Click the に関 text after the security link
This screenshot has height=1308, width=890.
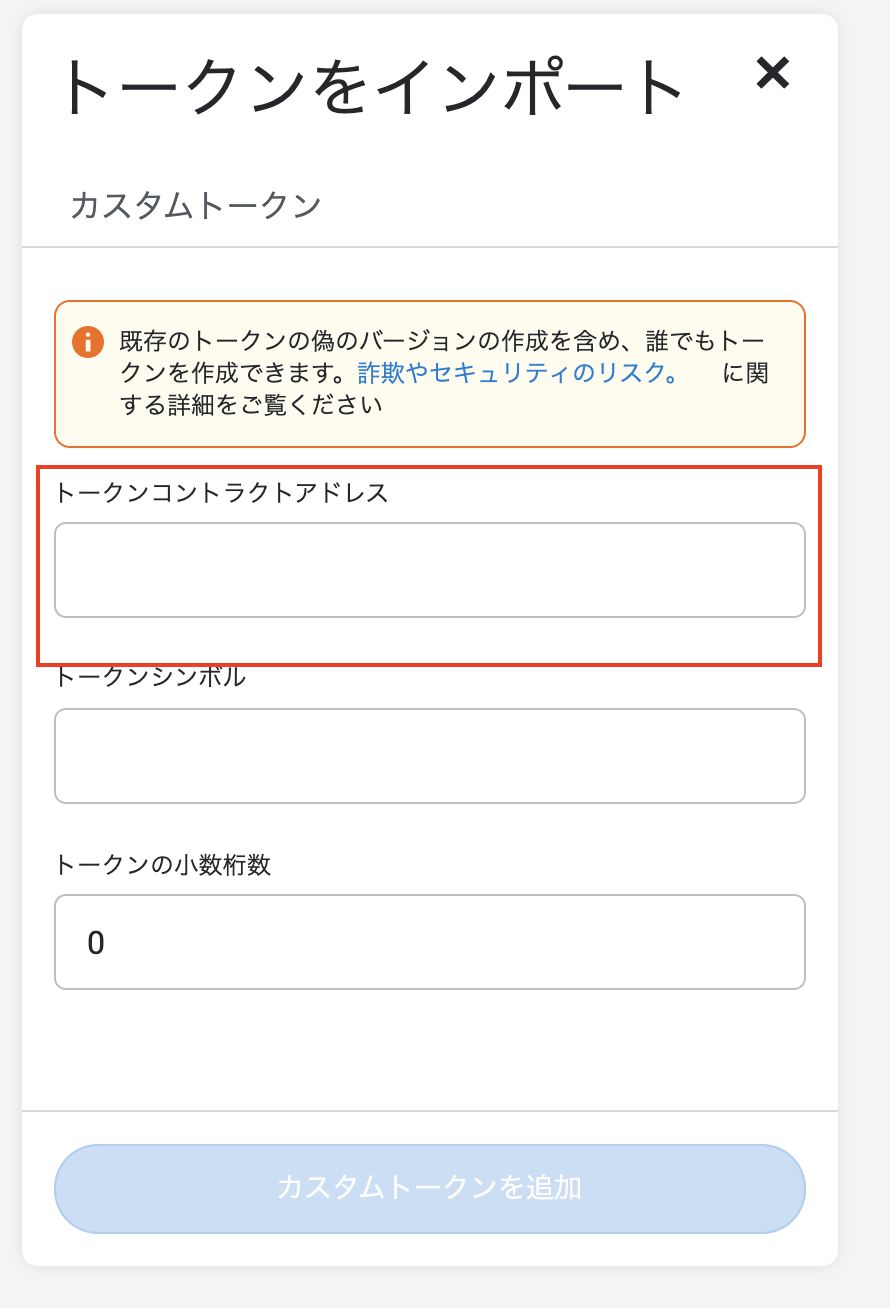click(745, 372)
